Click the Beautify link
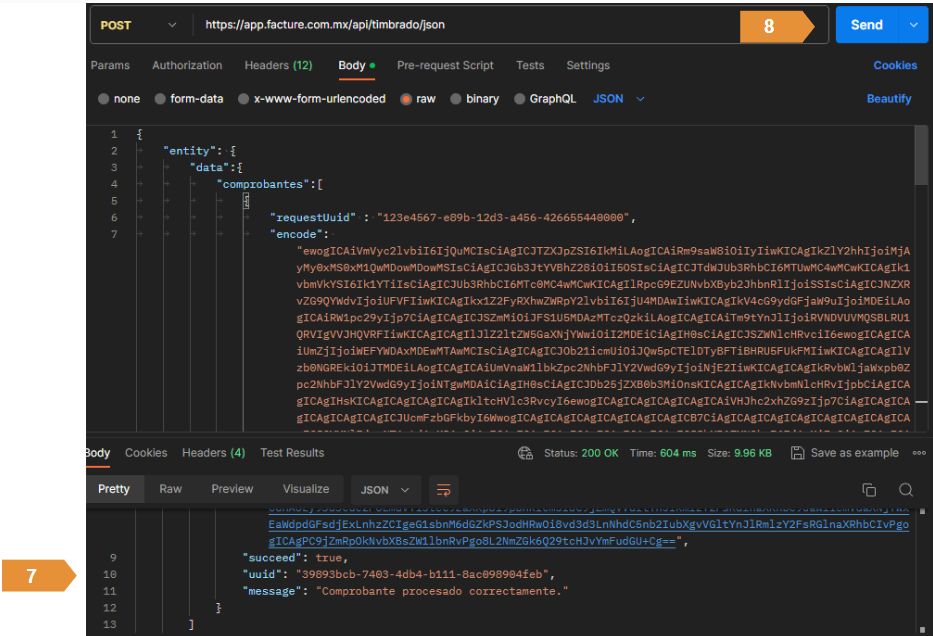 point(888,99)
